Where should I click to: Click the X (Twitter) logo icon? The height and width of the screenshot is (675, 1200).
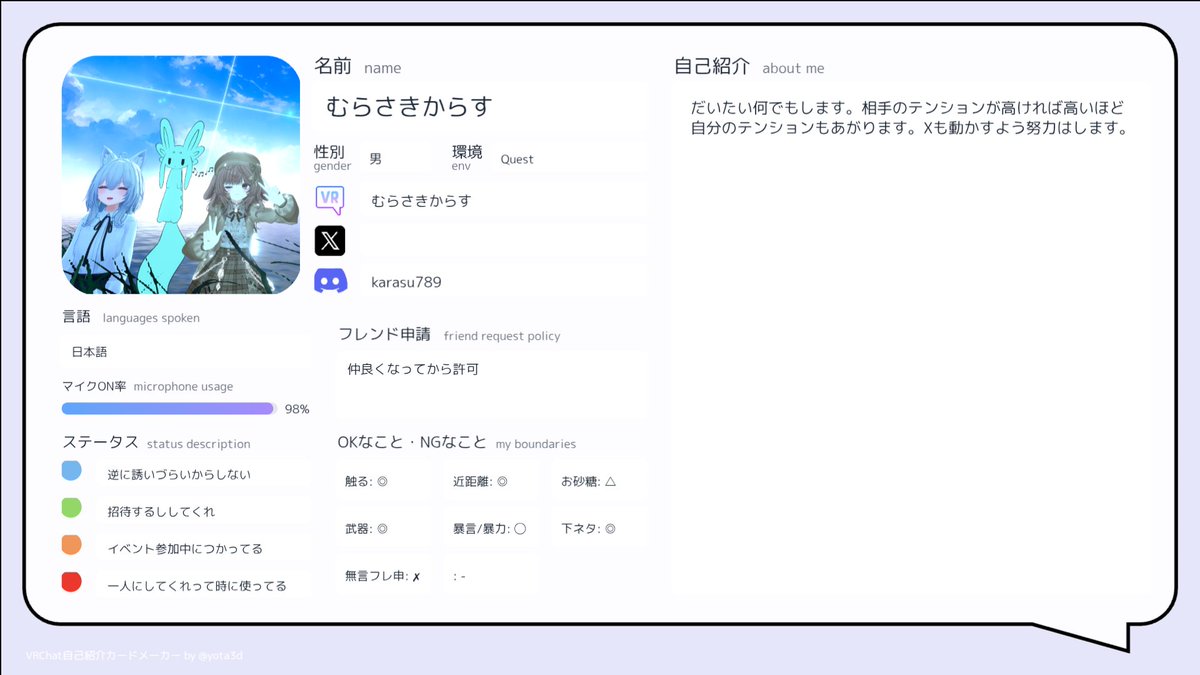click(330, 241)
